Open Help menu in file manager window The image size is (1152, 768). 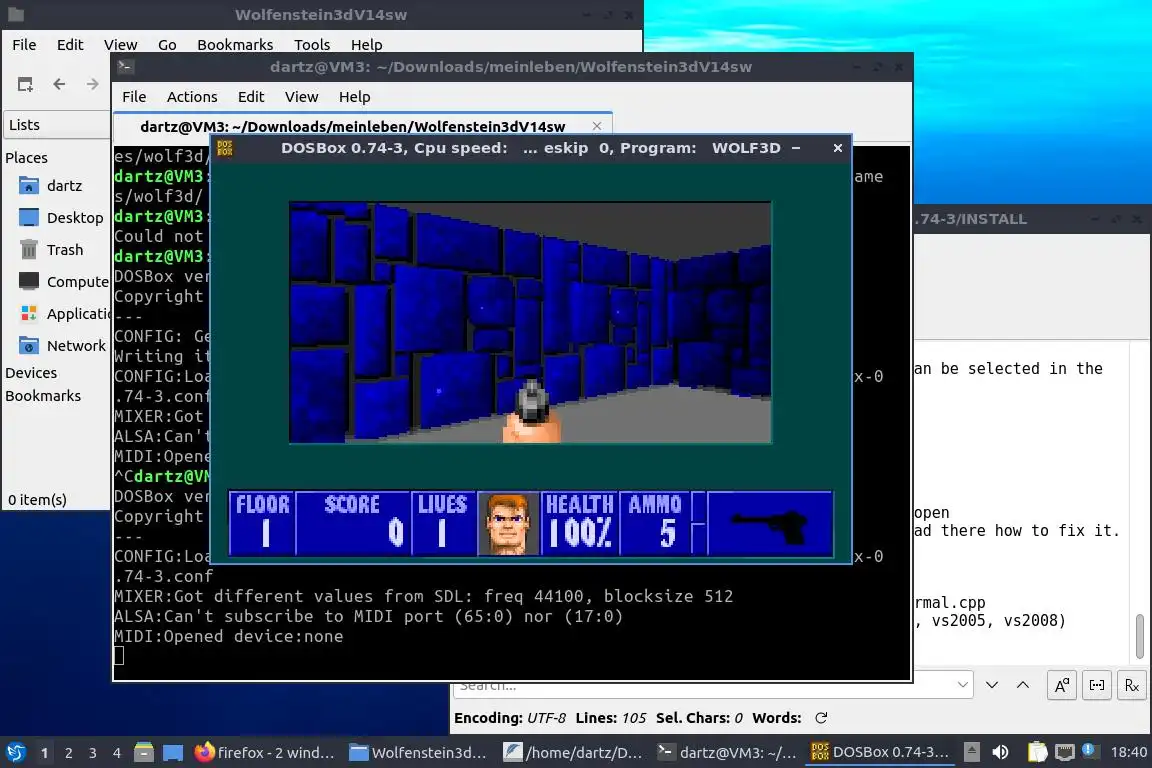367,45
